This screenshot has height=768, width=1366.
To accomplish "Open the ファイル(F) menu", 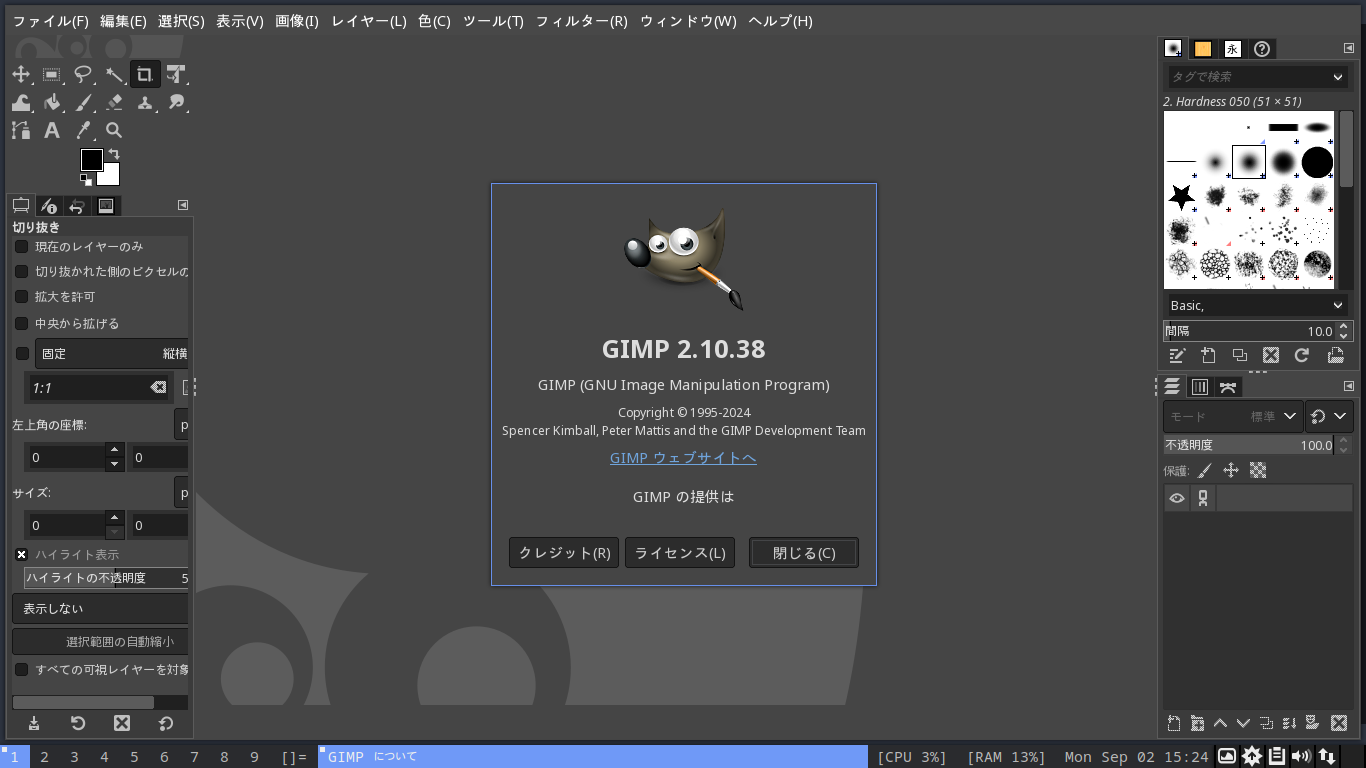I will point(50,21).
